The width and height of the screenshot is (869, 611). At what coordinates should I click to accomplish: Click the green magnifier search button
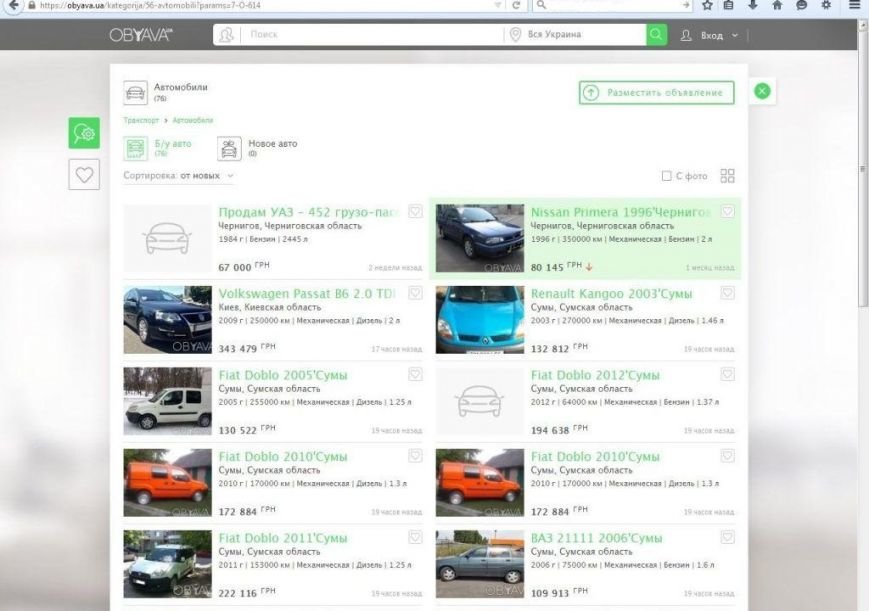tap(656, 34)
